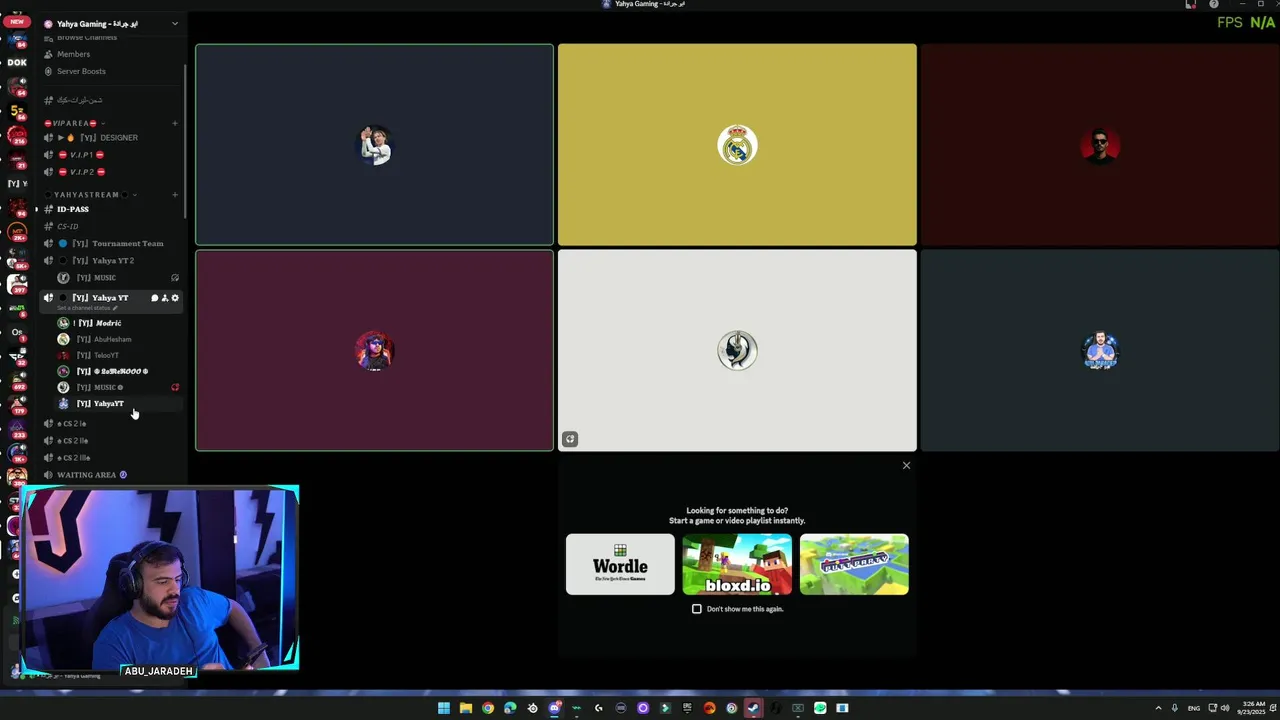
Task: Open Steam from taskbar
Action: click(753, 708)
